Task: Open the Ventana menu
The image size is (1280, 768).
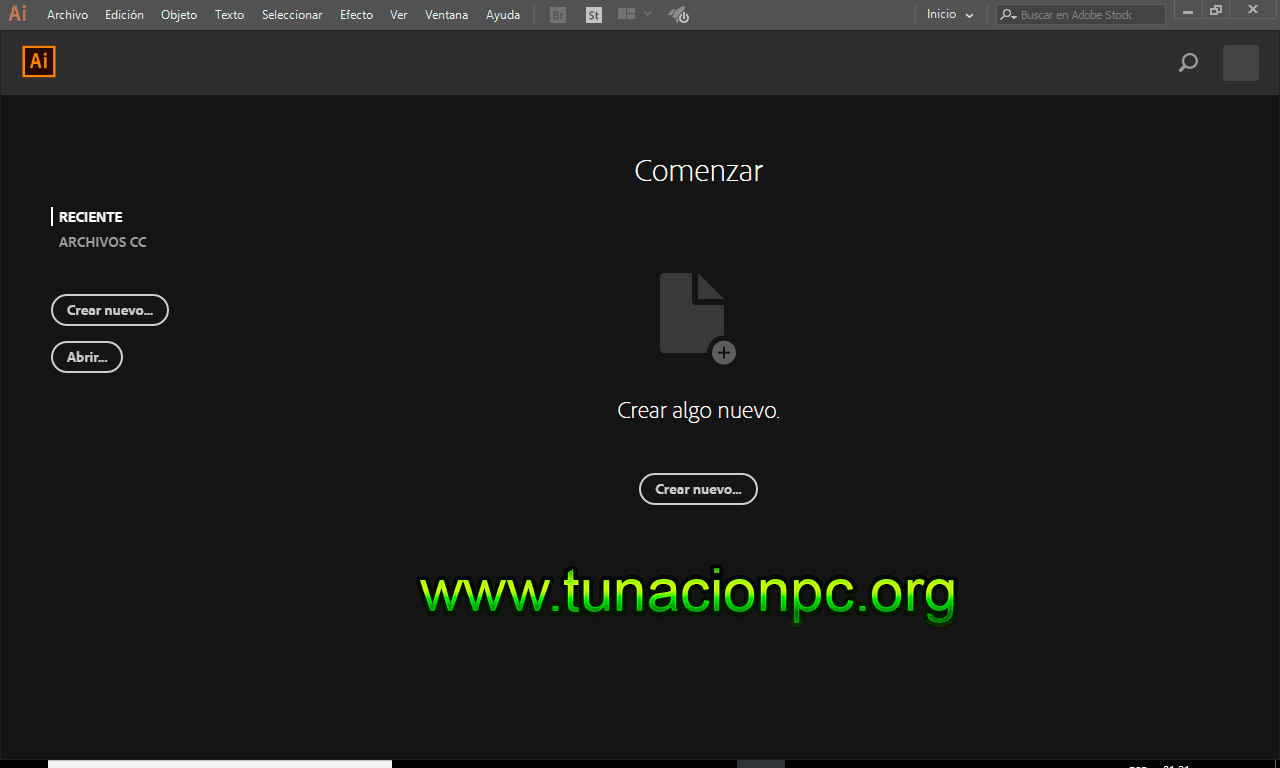Action: pos(446,15)
